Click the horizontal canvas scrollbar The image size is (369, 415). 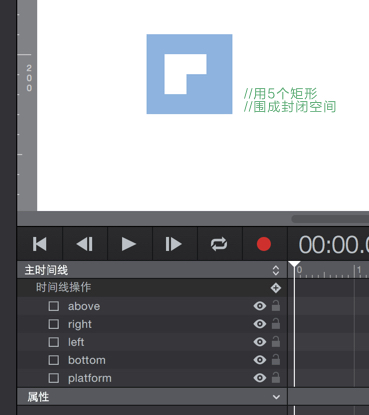(330, 219)
